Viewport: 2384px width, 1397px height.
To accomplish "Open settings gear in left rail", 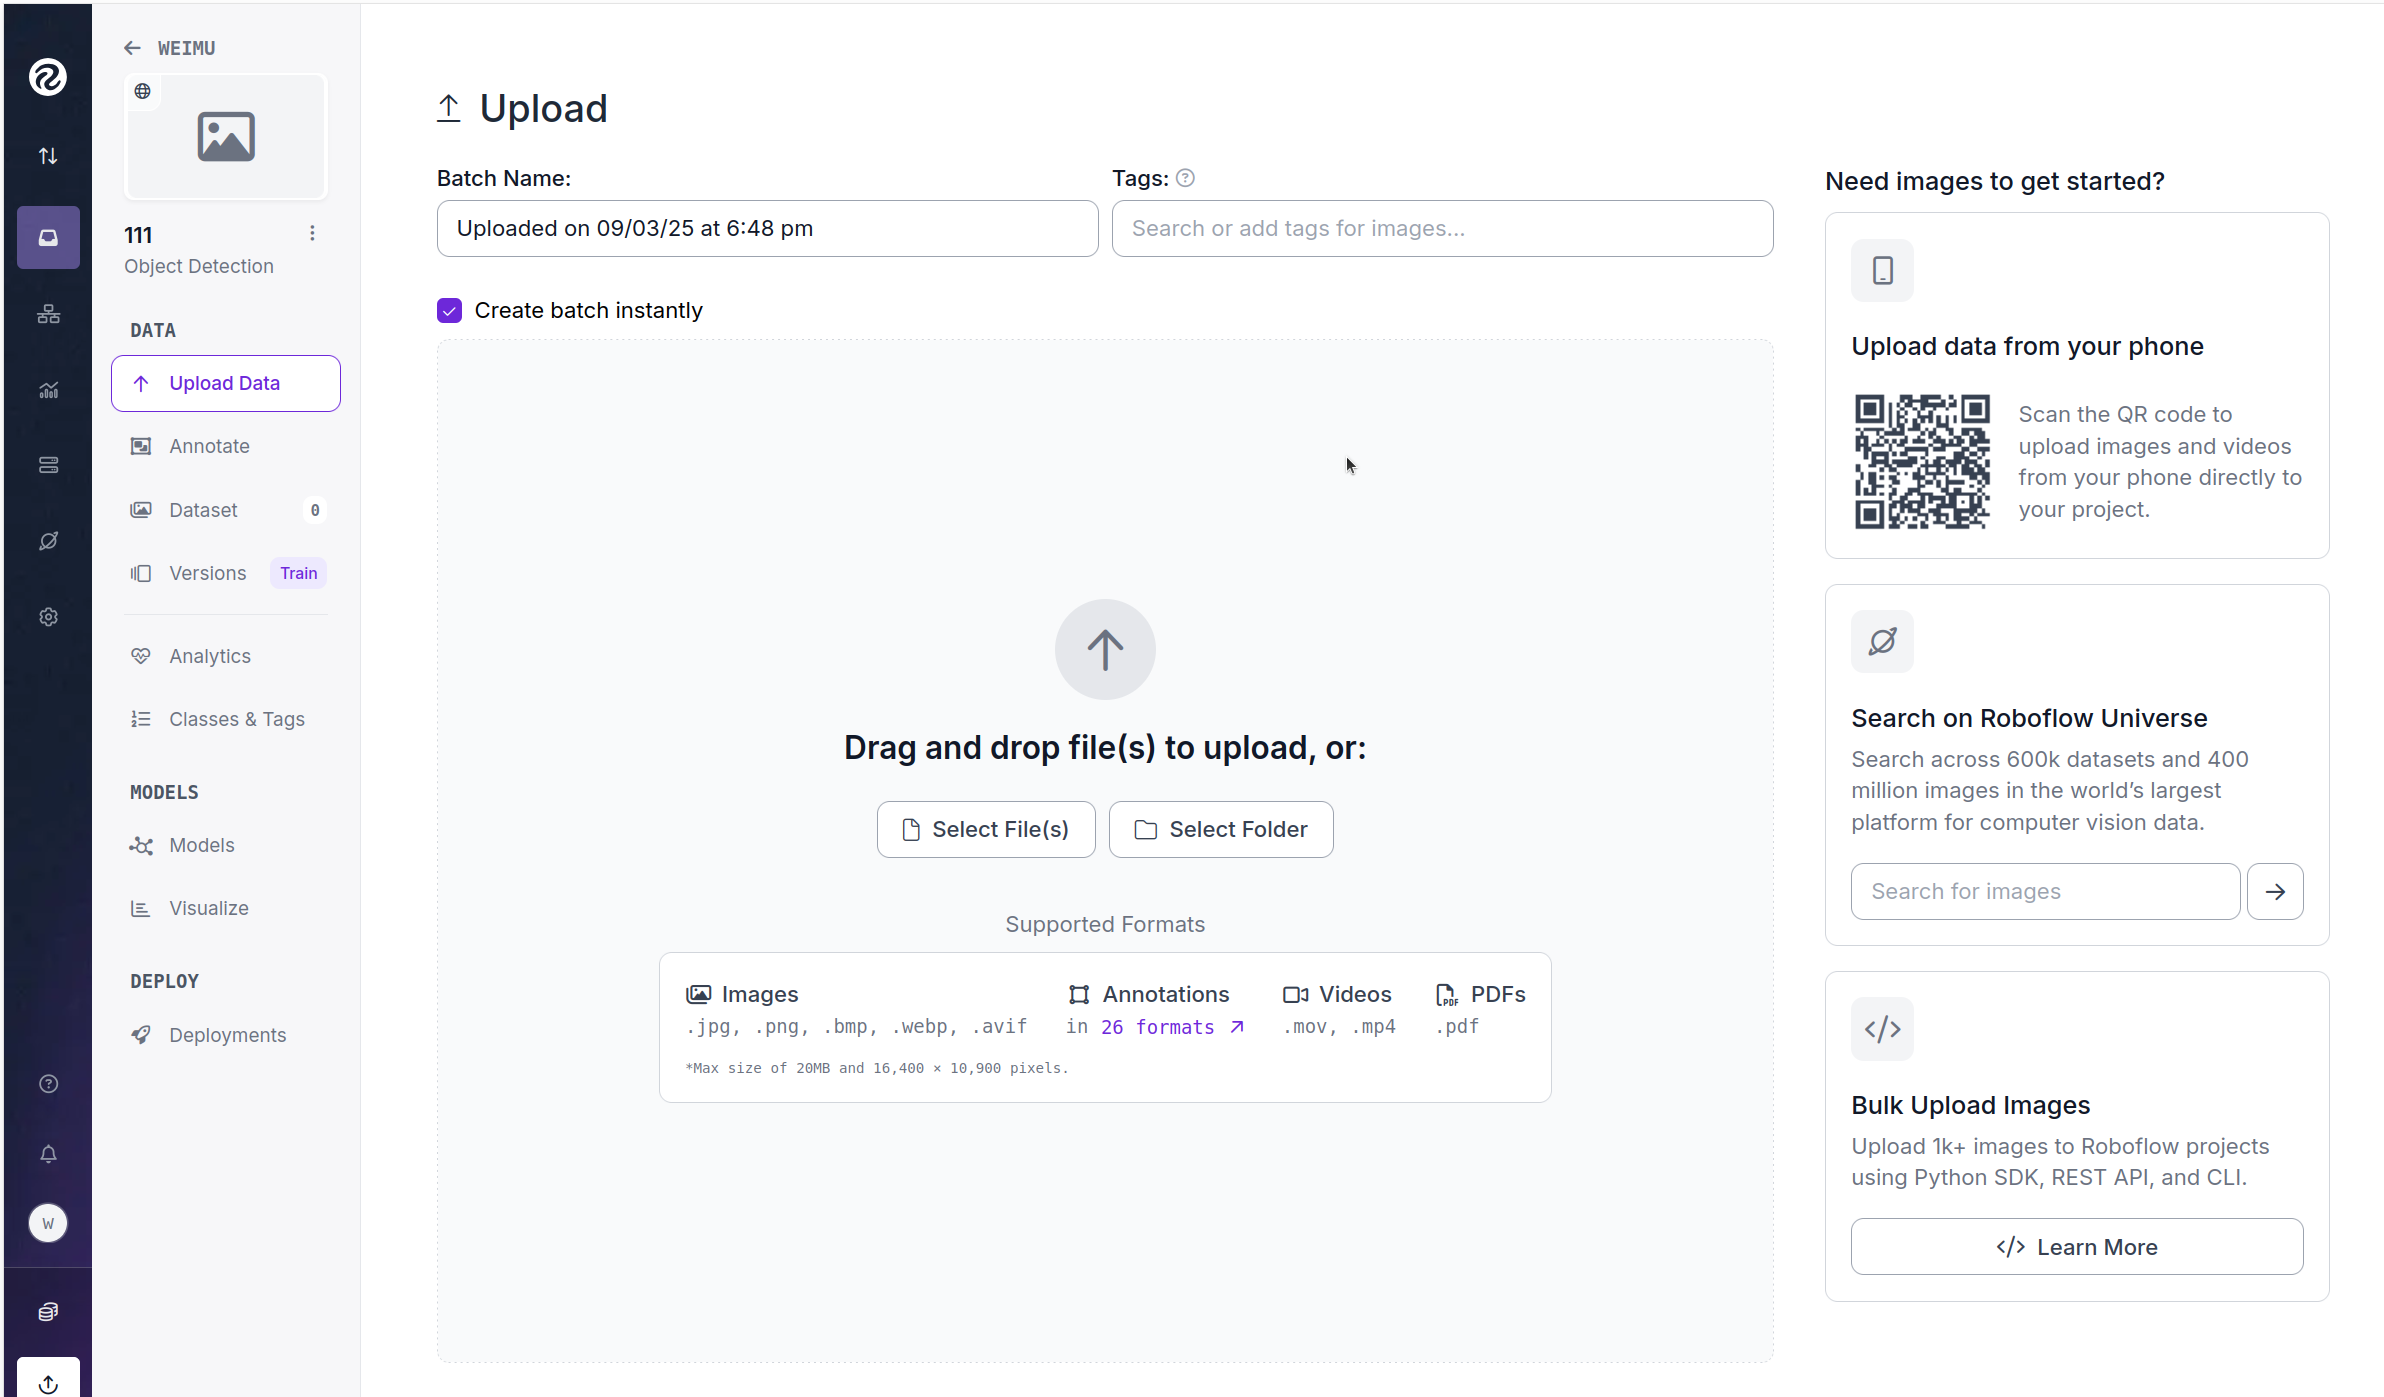I will point(48,617).
